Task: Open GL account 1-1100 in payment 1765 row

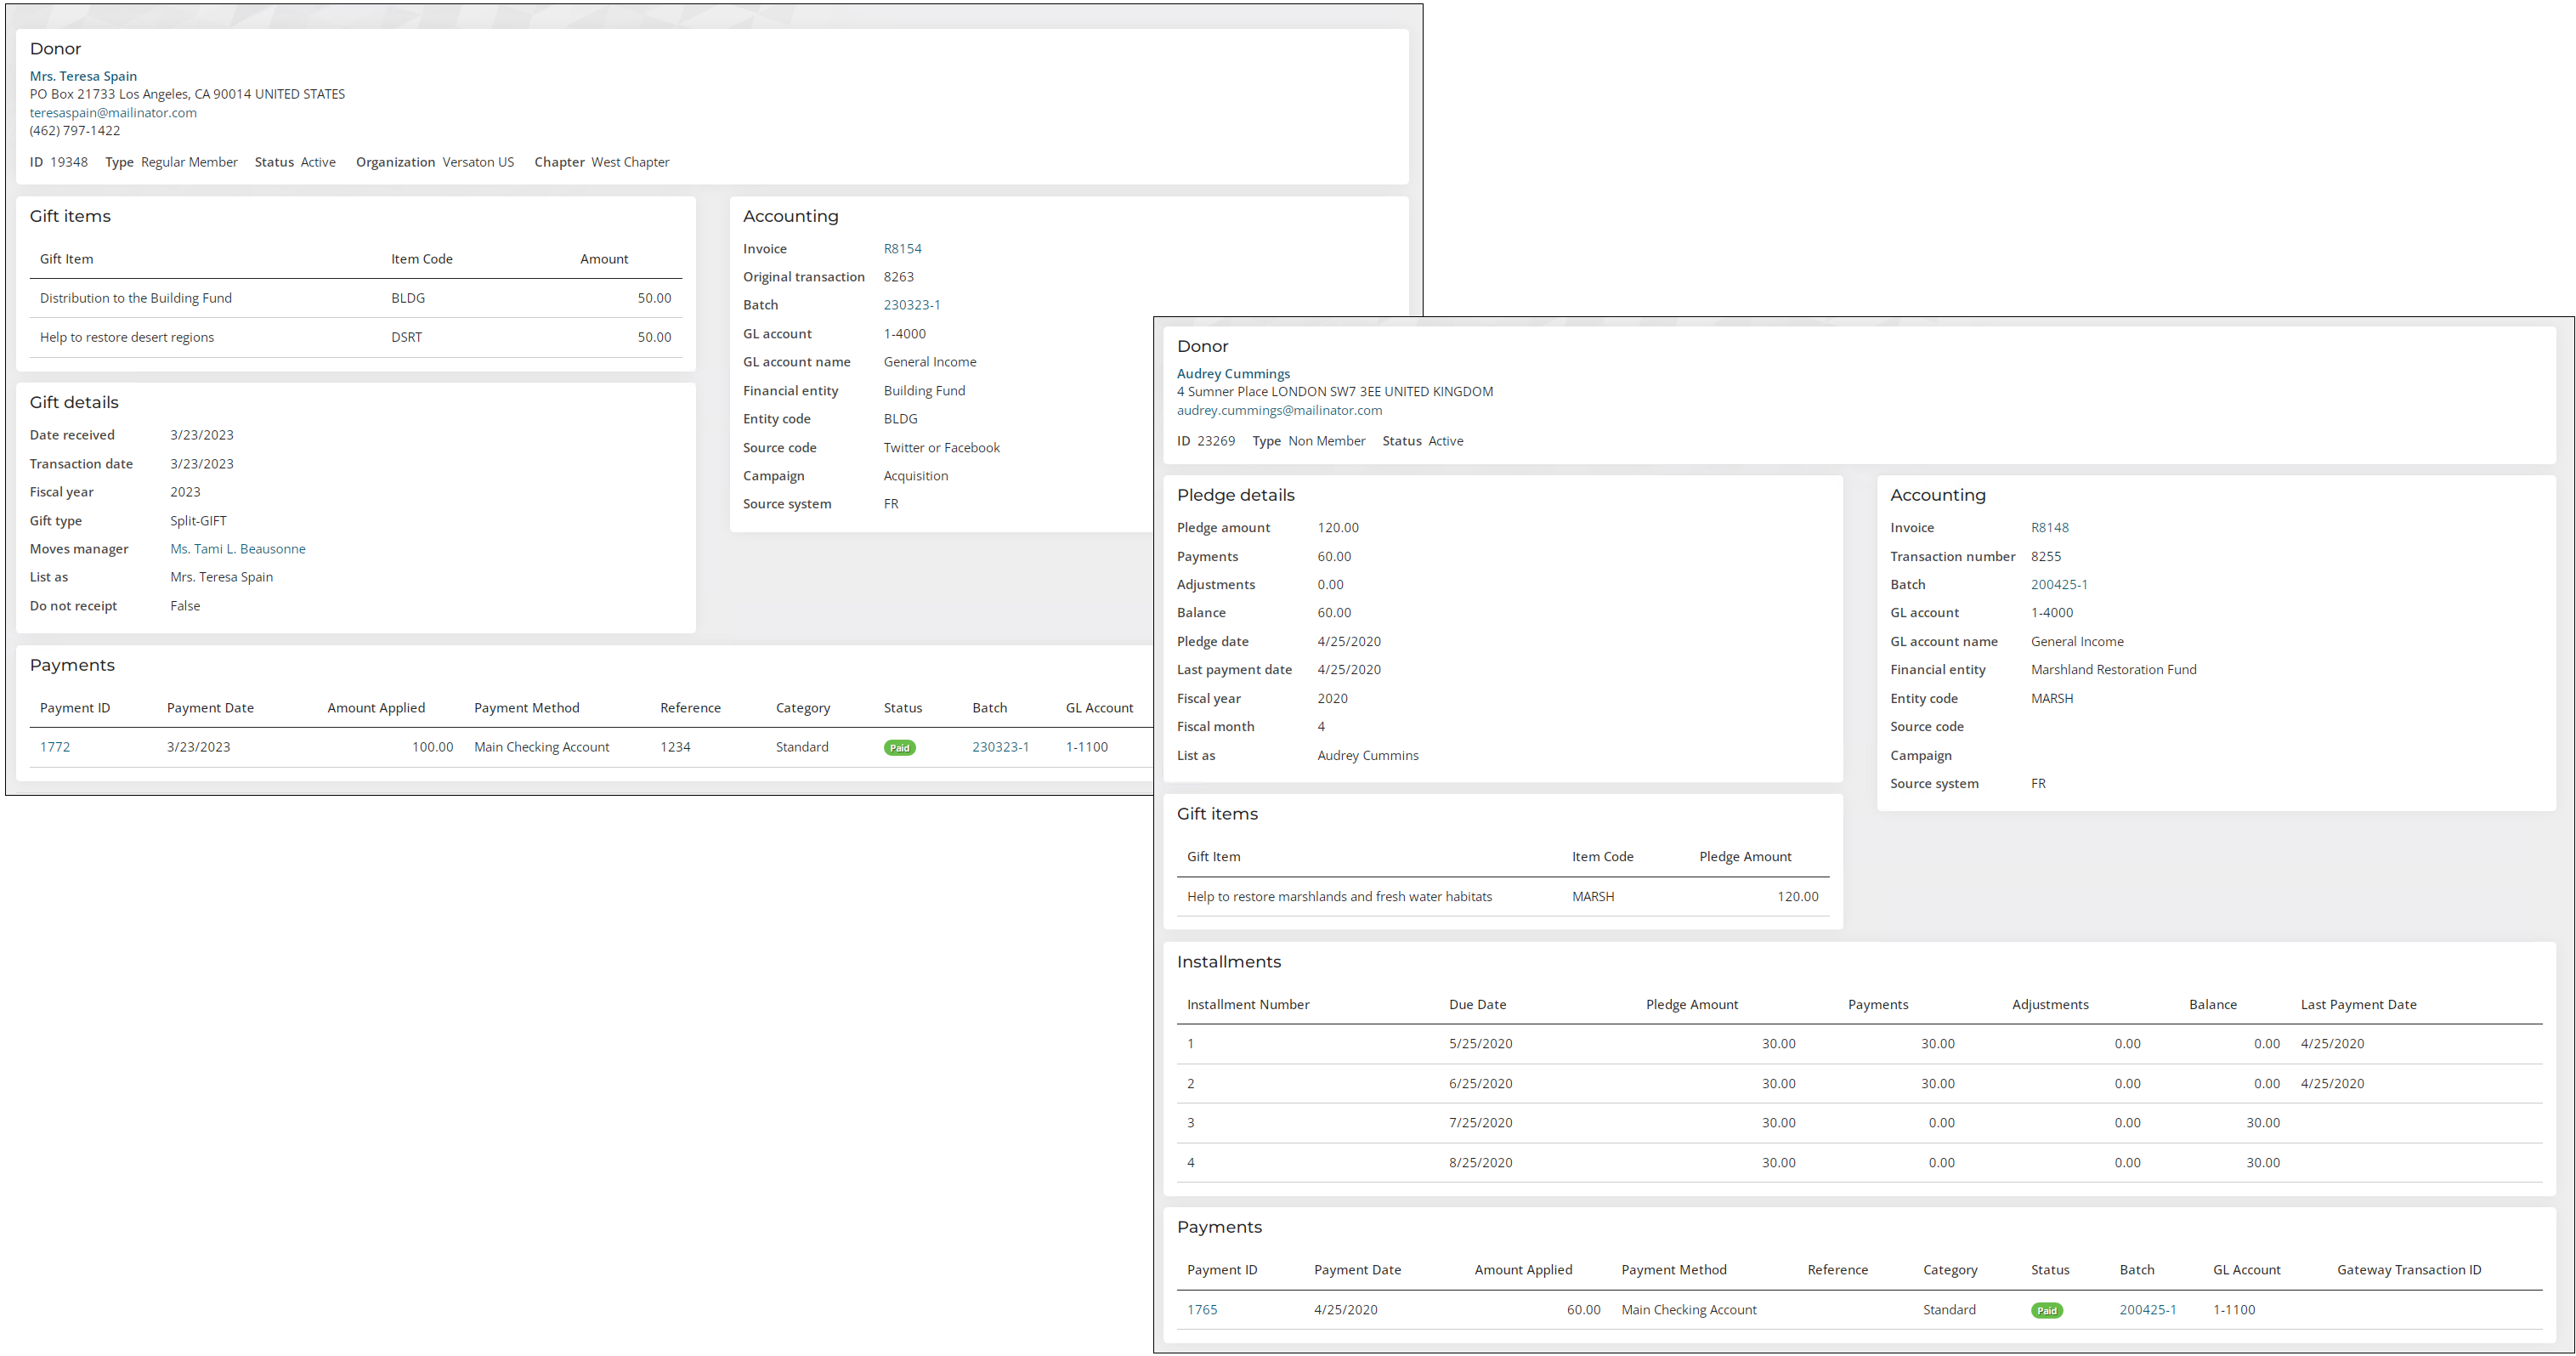Action: click(2233, 1310)
